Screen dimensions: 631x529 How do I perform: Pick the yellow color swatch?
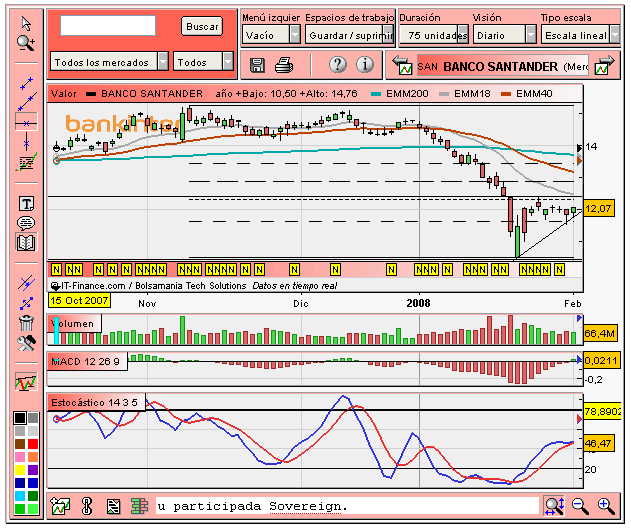(x=20, y=469)
